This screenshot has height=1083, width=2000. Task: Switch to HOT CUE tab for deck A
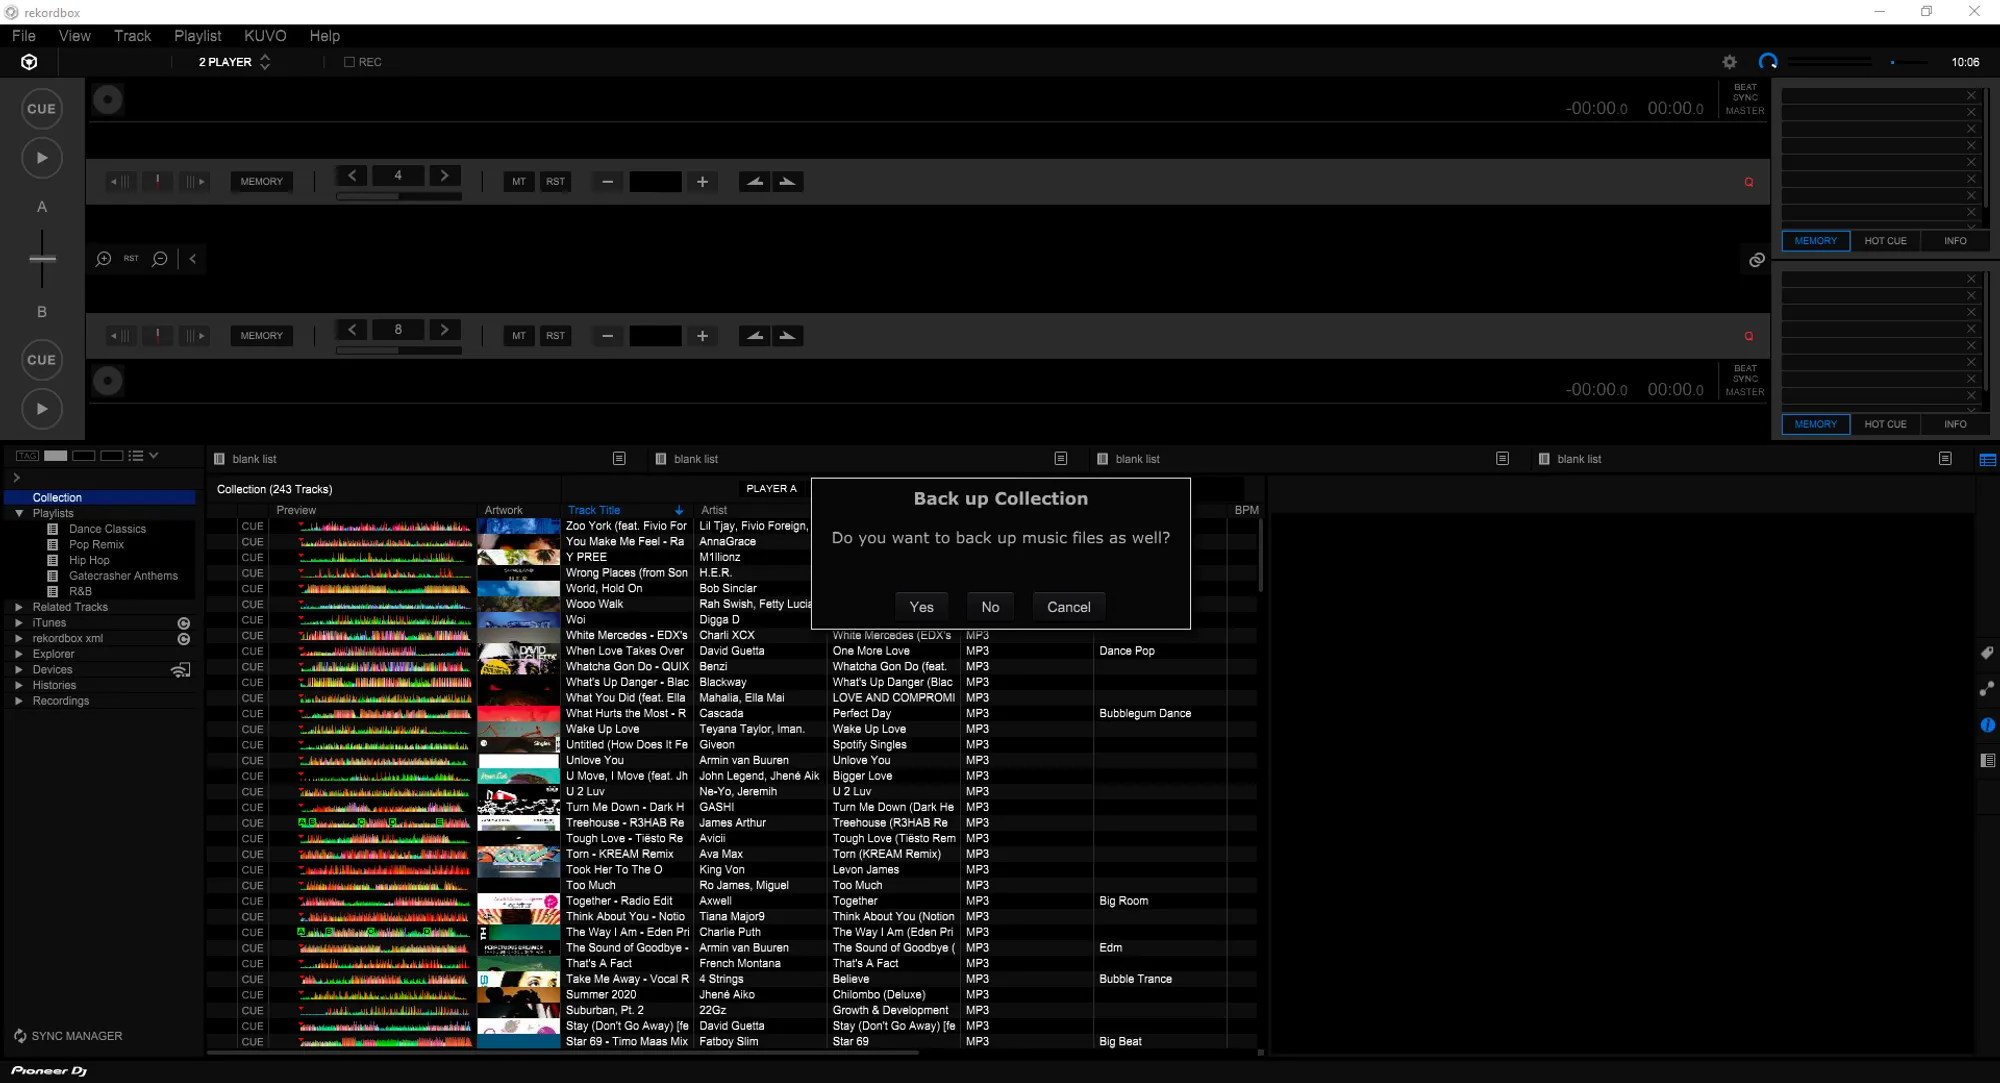pyautogui.click(x=1884, y=241)
